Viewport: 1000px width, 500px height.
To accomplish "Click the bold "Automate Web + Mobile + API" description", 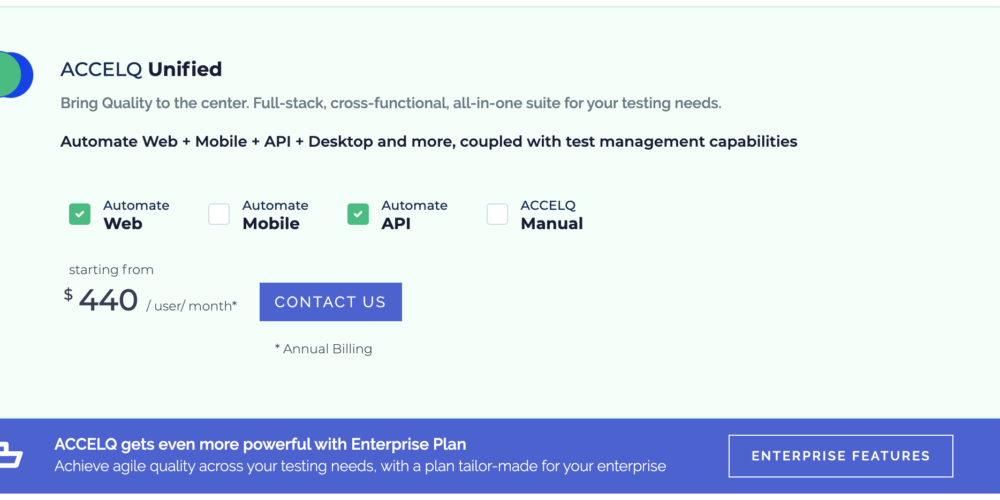I will pyautogui.click(x=428, y=141).
